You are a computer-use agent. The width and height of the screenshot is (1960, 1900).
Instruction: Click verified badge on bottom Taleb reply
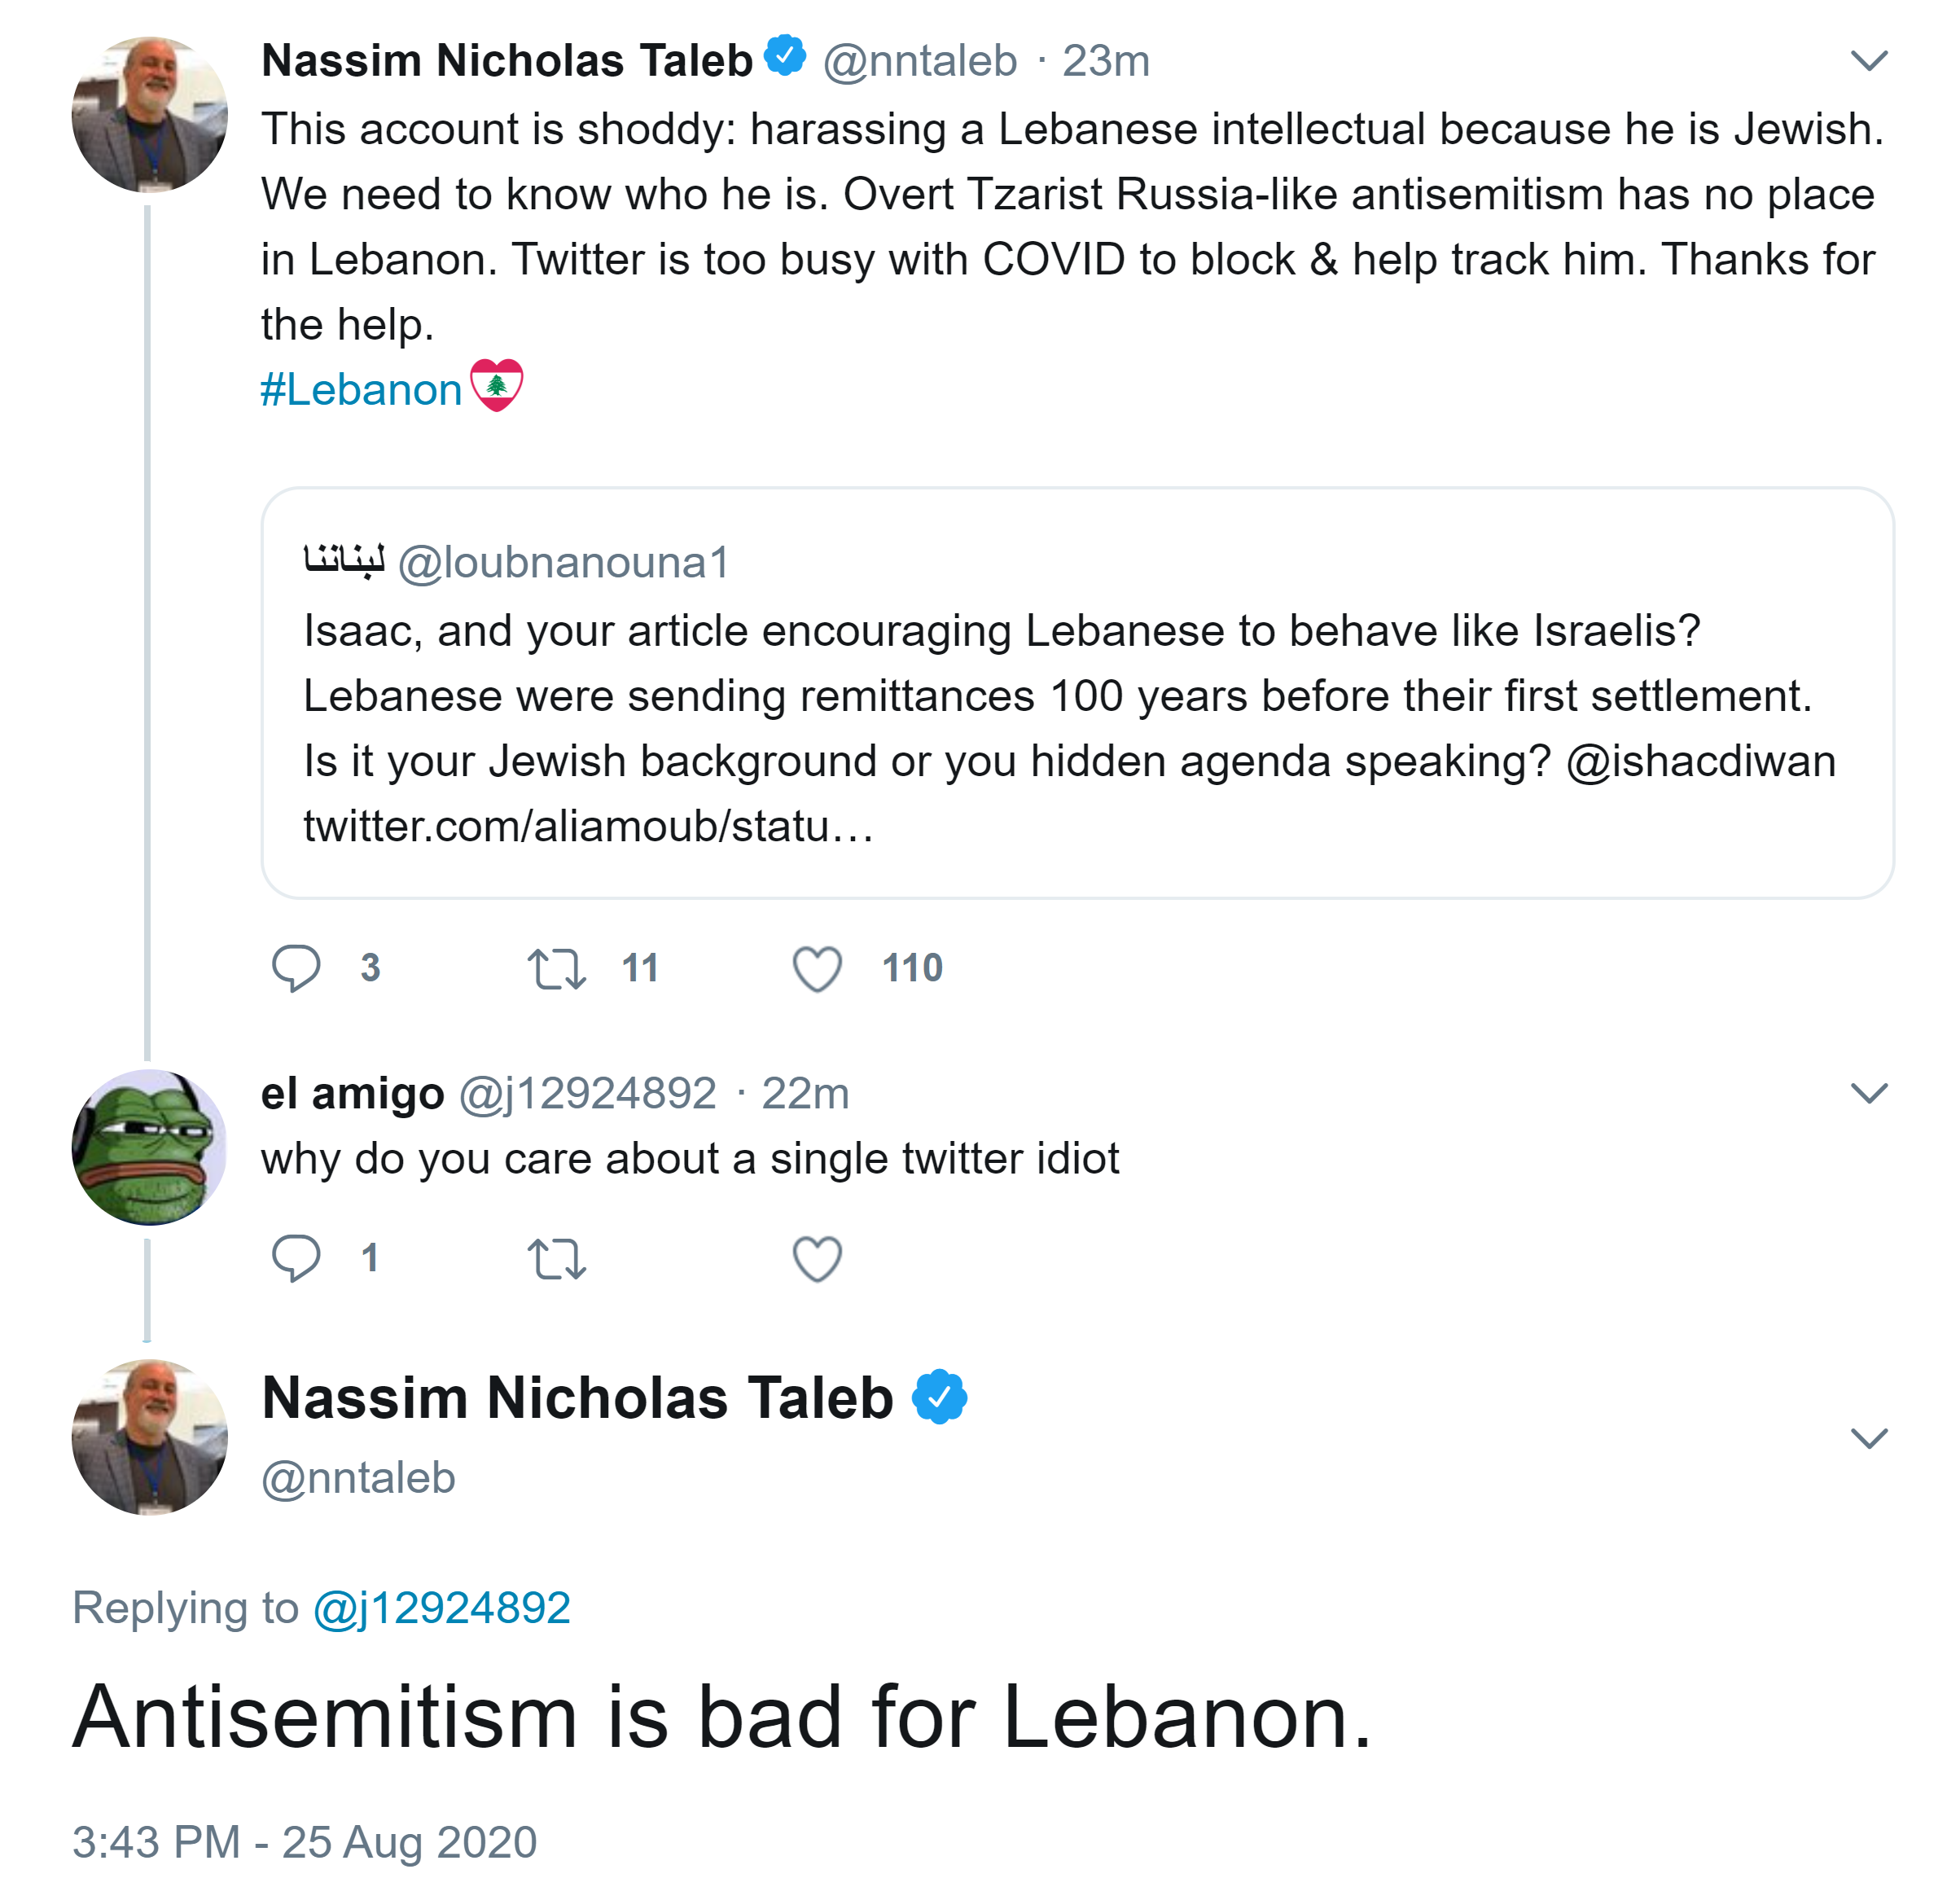939,1396
